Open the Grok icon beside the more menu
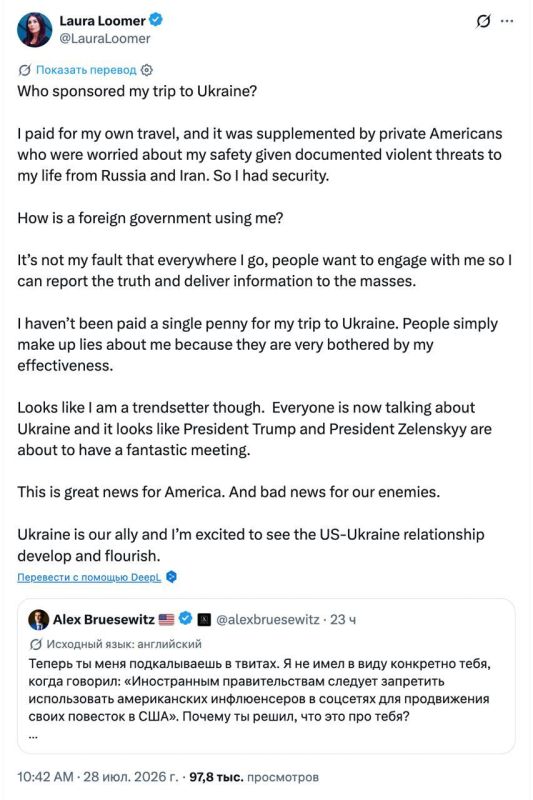Image resolution: width=533 pixels, height=800 pixels. (x=483, y=21)
